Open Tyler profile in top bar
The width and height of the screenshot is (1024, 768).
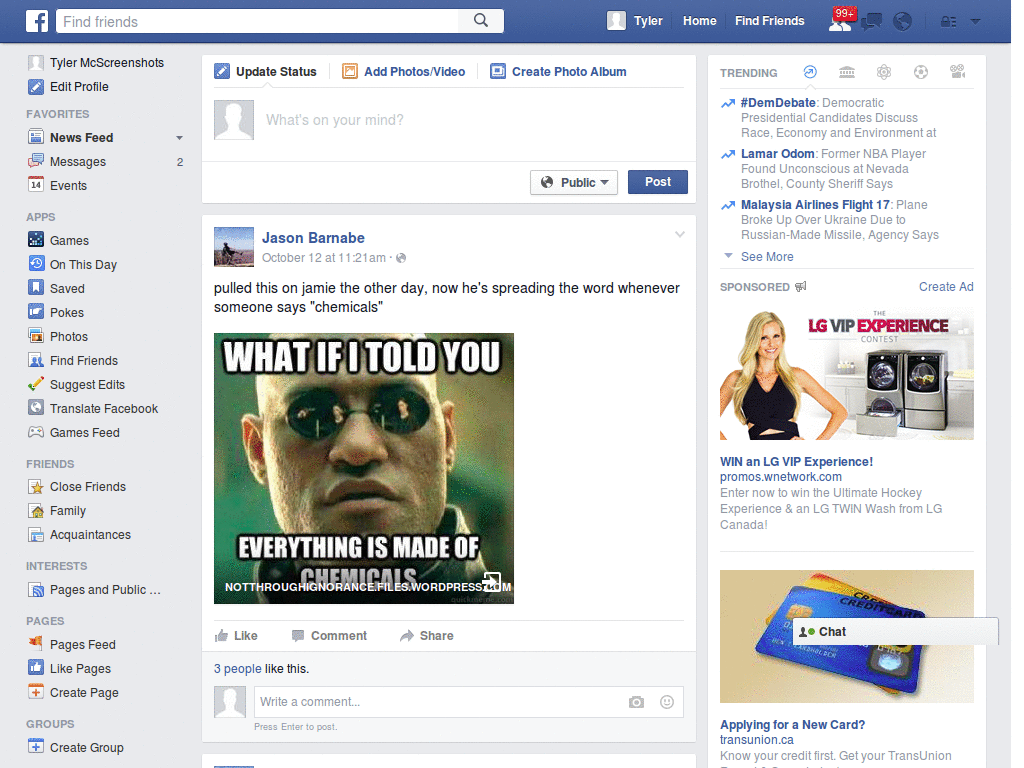coord(635,21)
